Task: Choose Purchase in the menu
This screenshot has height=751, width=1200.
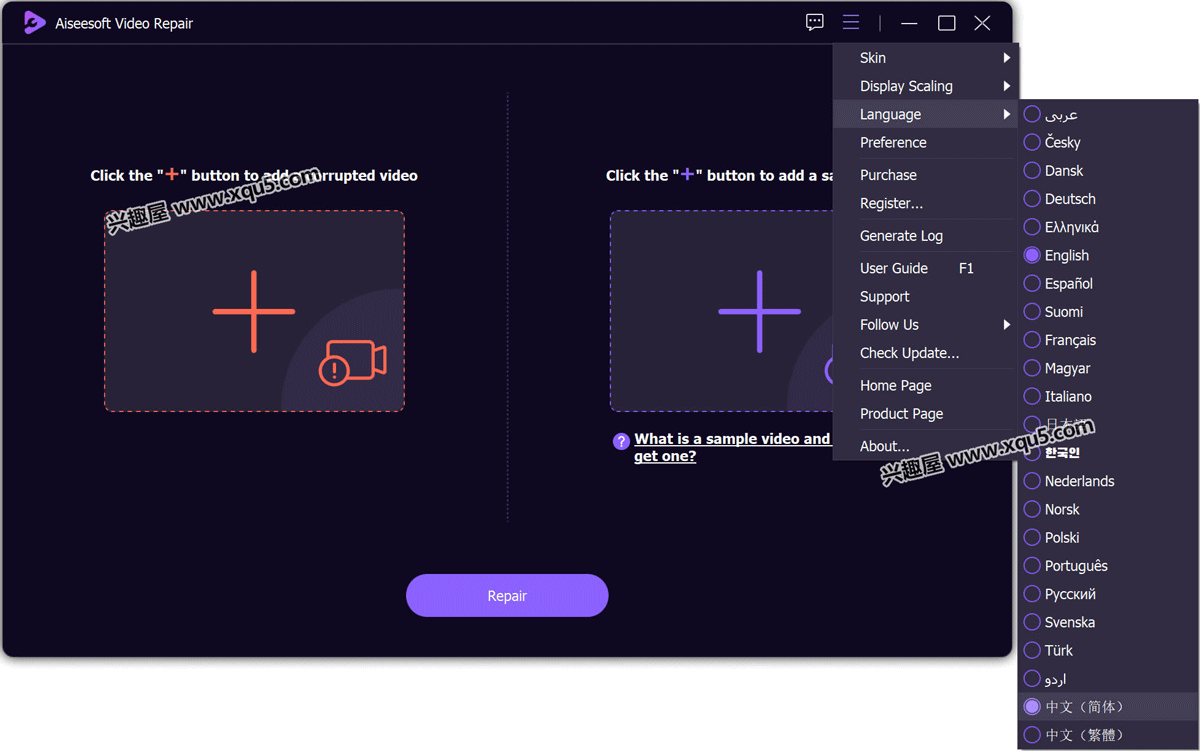Action: 925,175
